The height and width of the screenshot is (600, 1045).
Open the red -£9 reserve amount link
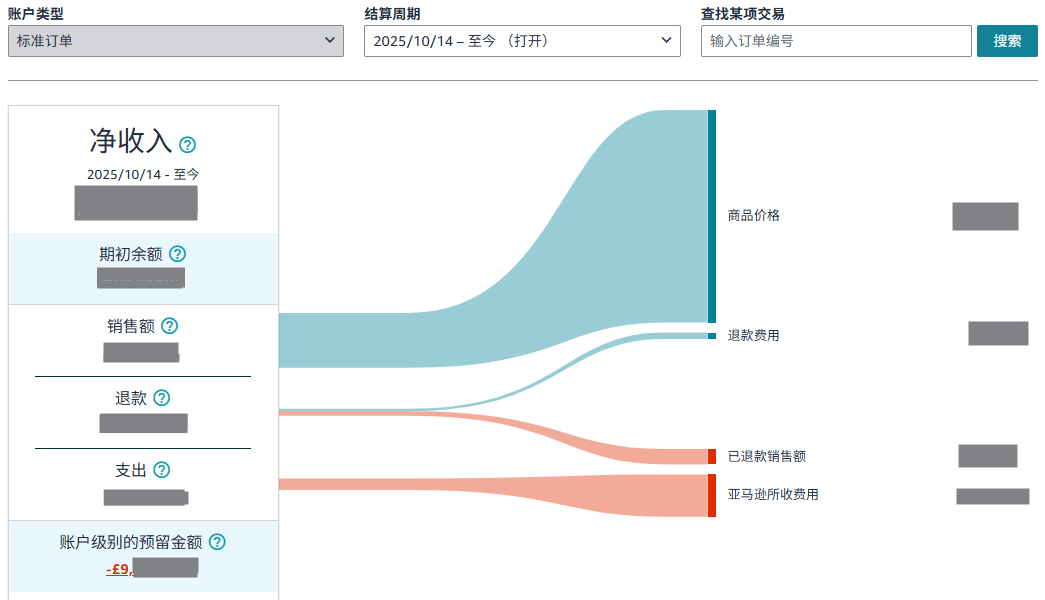click(120, 569)
